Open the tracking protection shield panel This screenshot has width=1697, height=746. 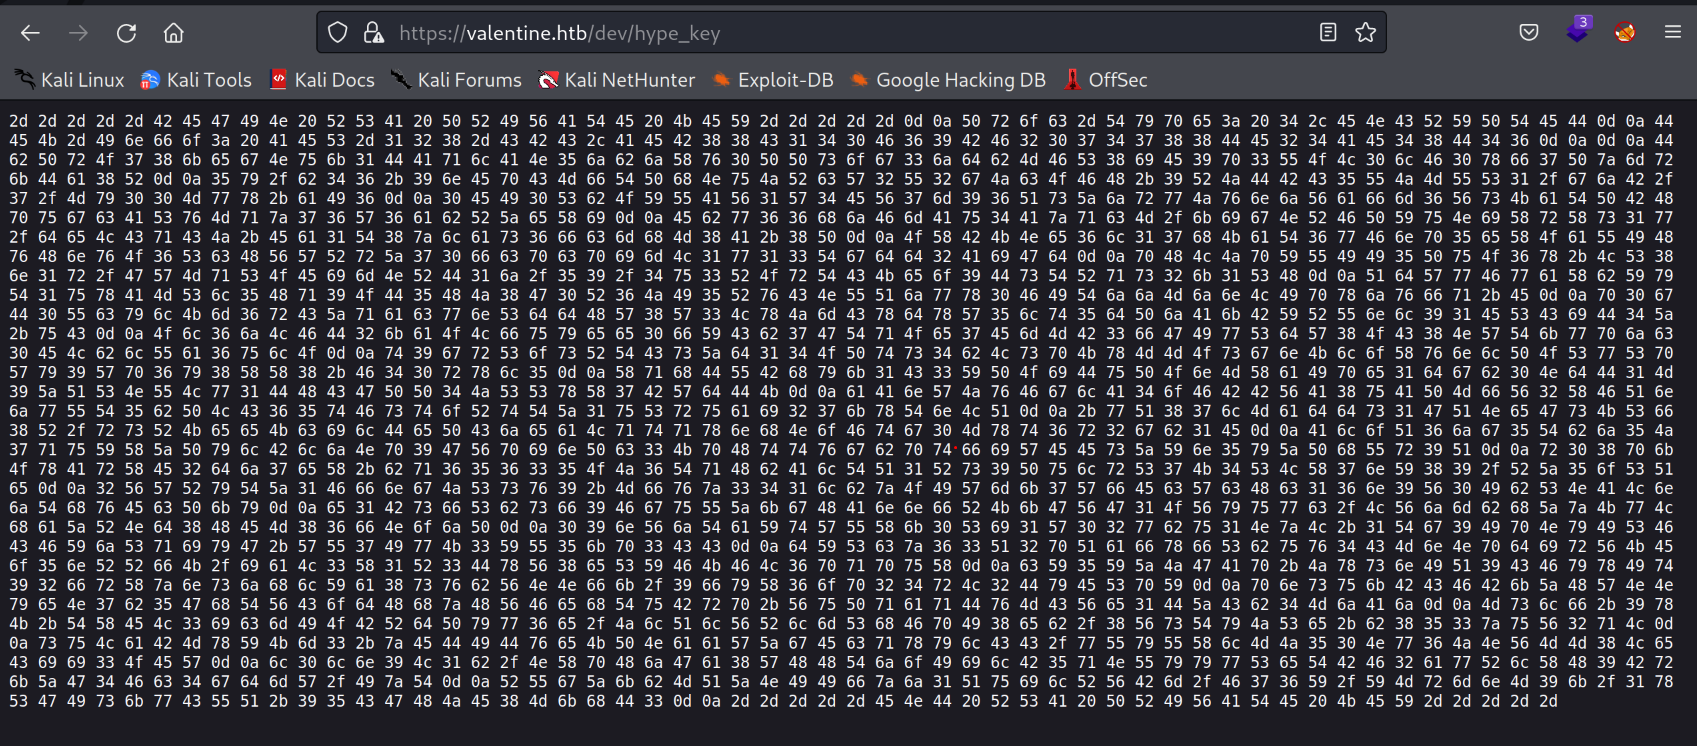click(338, 33)
